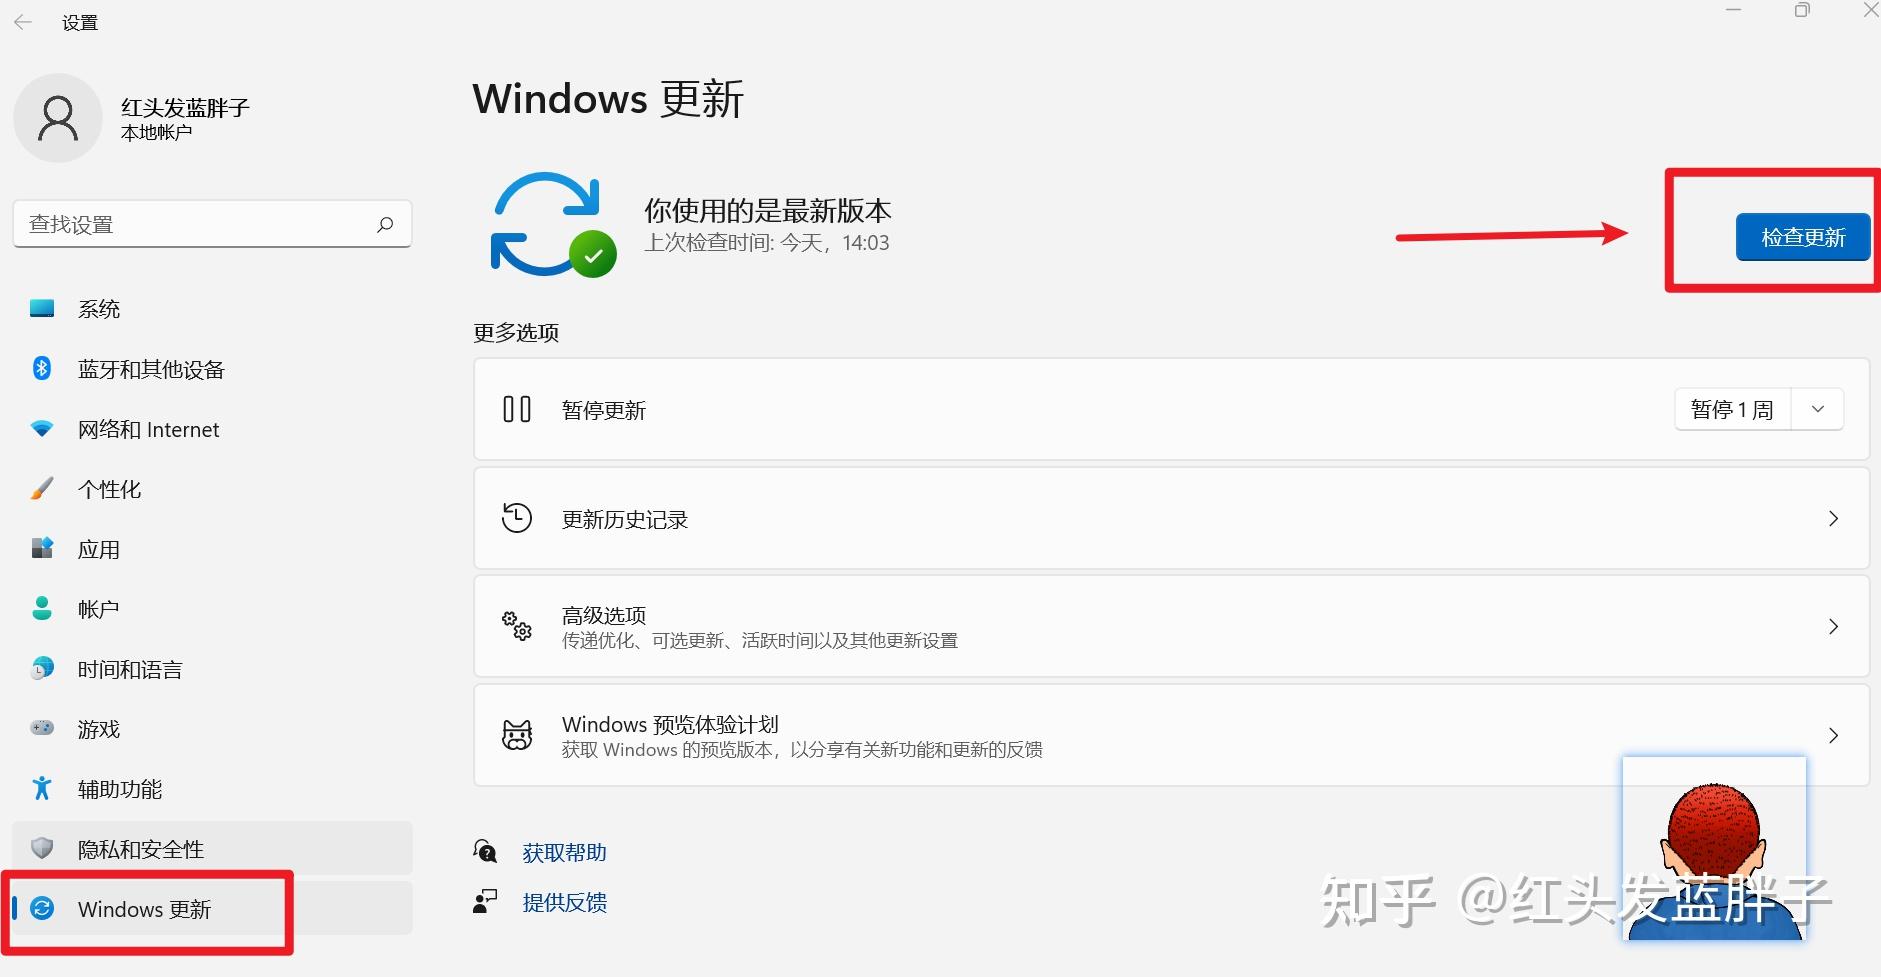Click the pause updates icon

click(517, 409)
